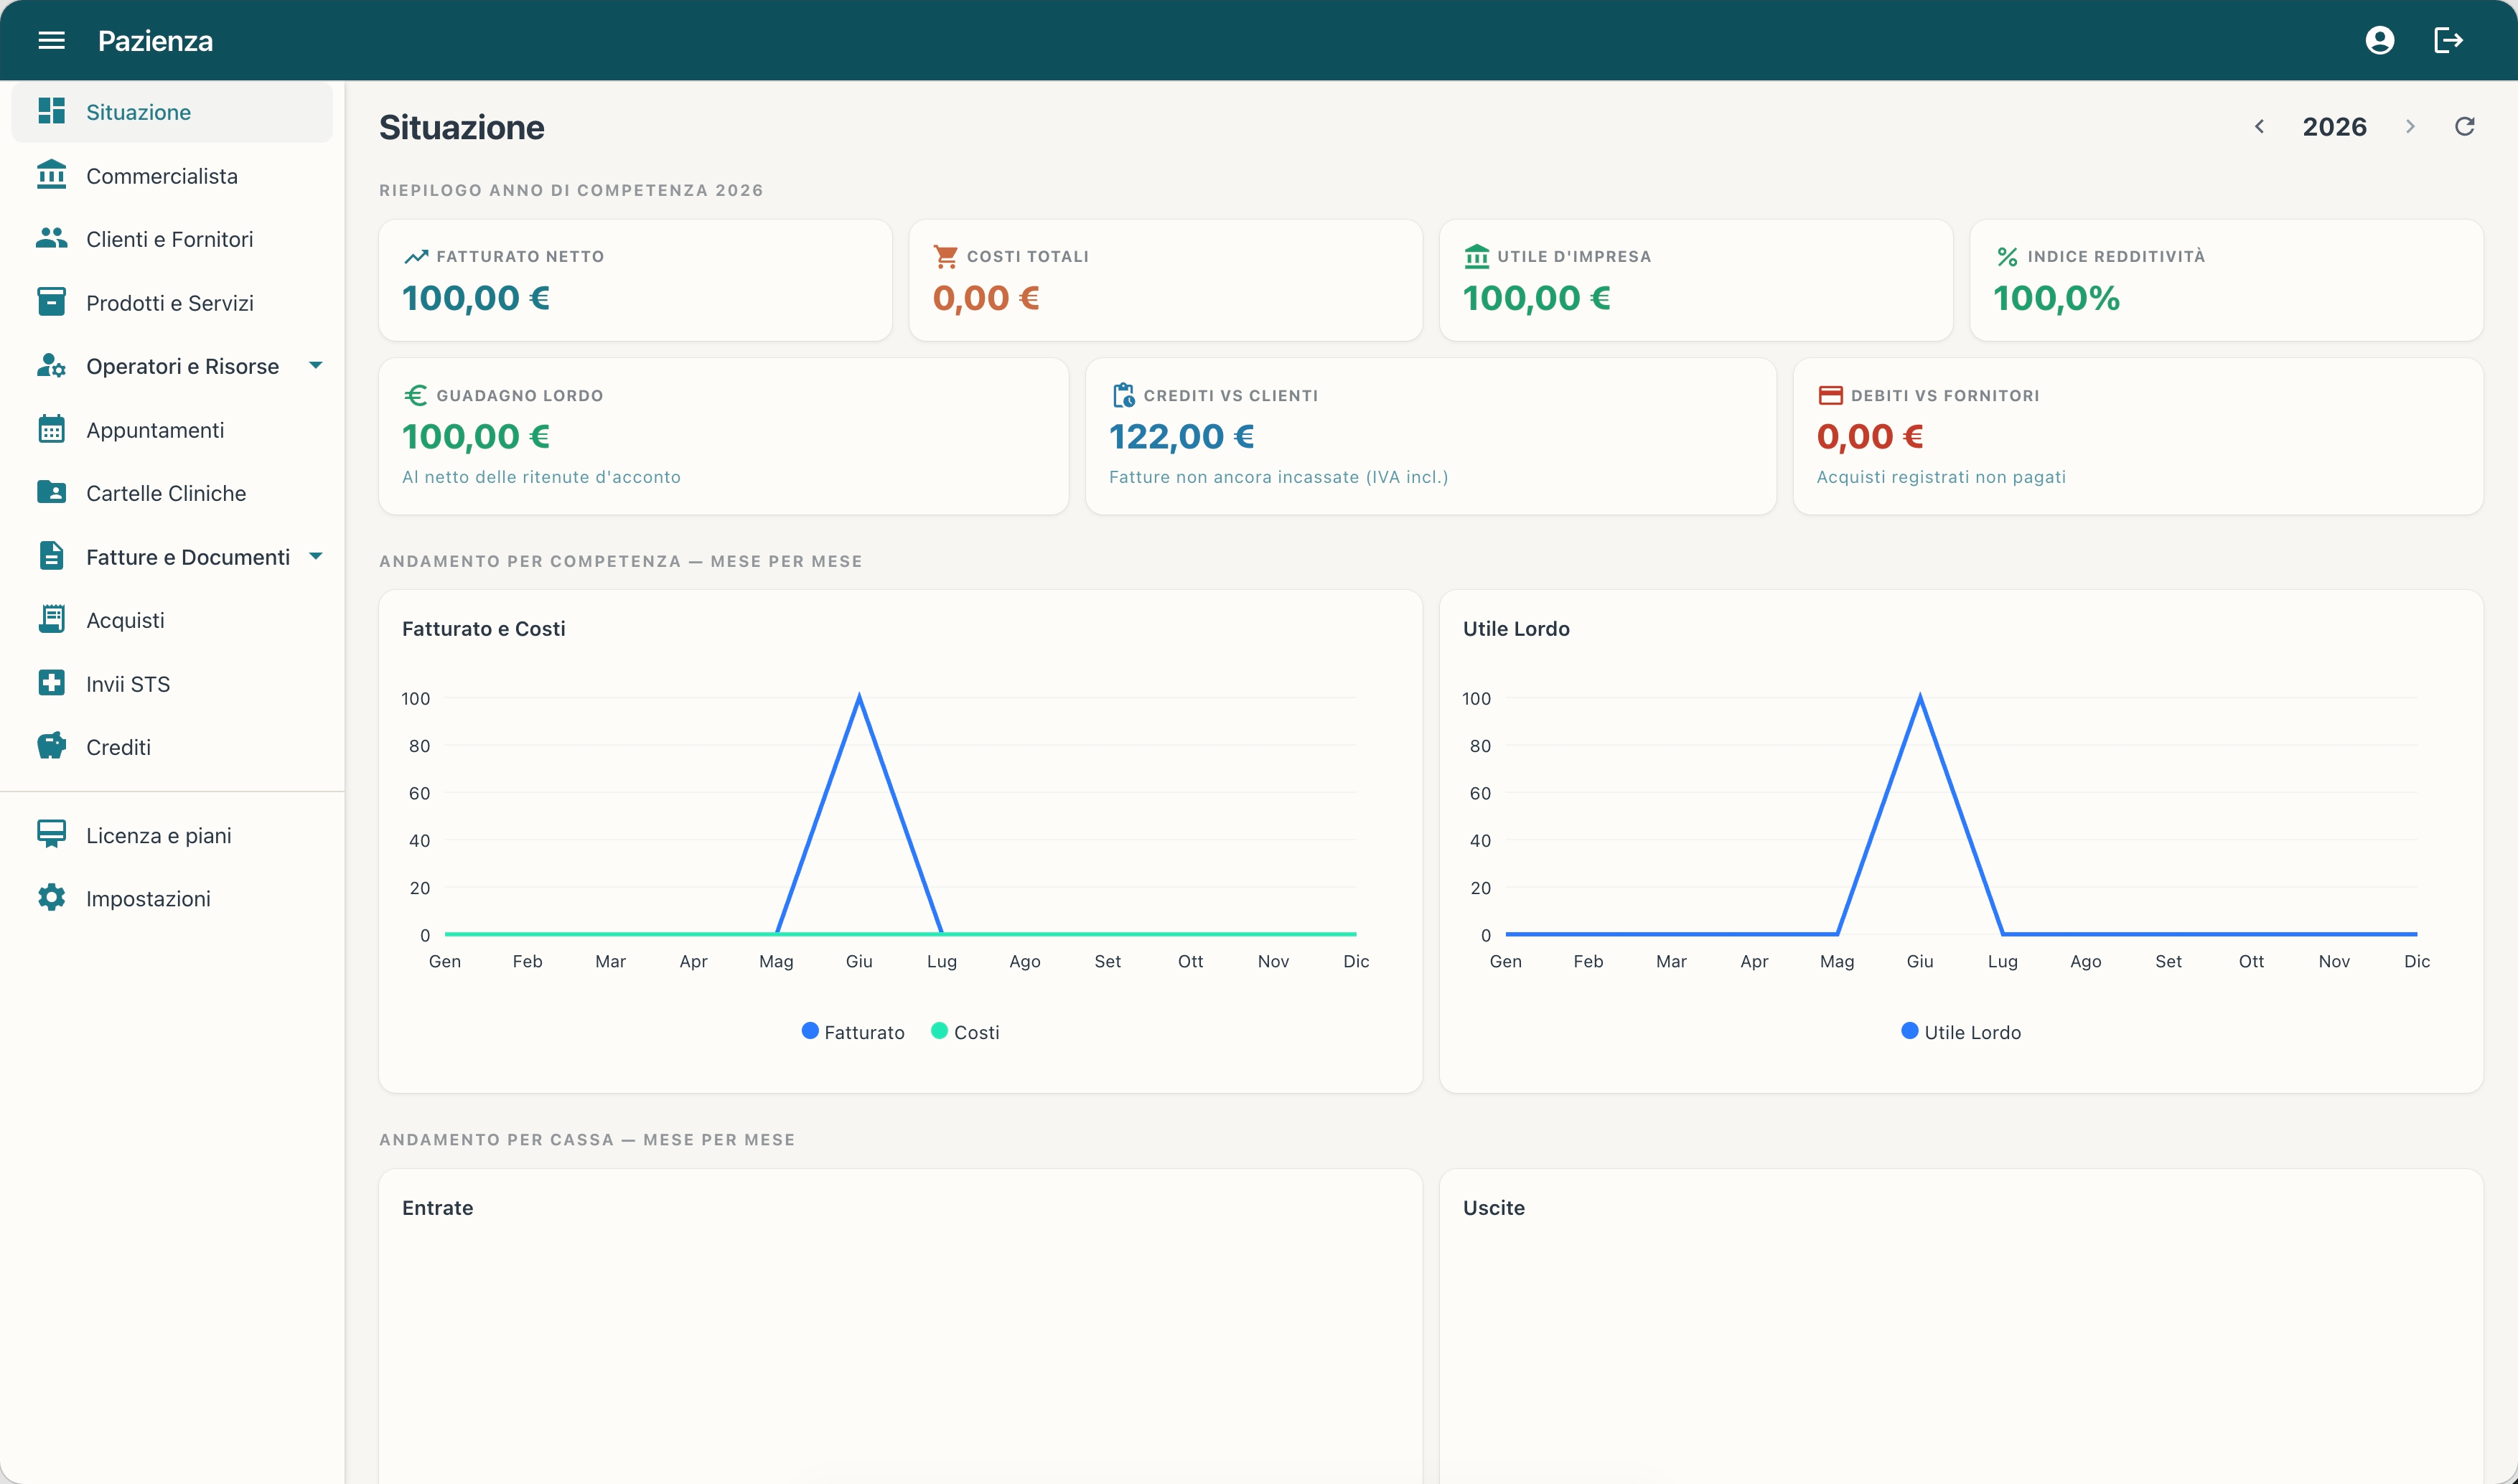Click the Costi Totali card
The width and height of the screenshot is (2518, 1484).
tap(1165, 280)
